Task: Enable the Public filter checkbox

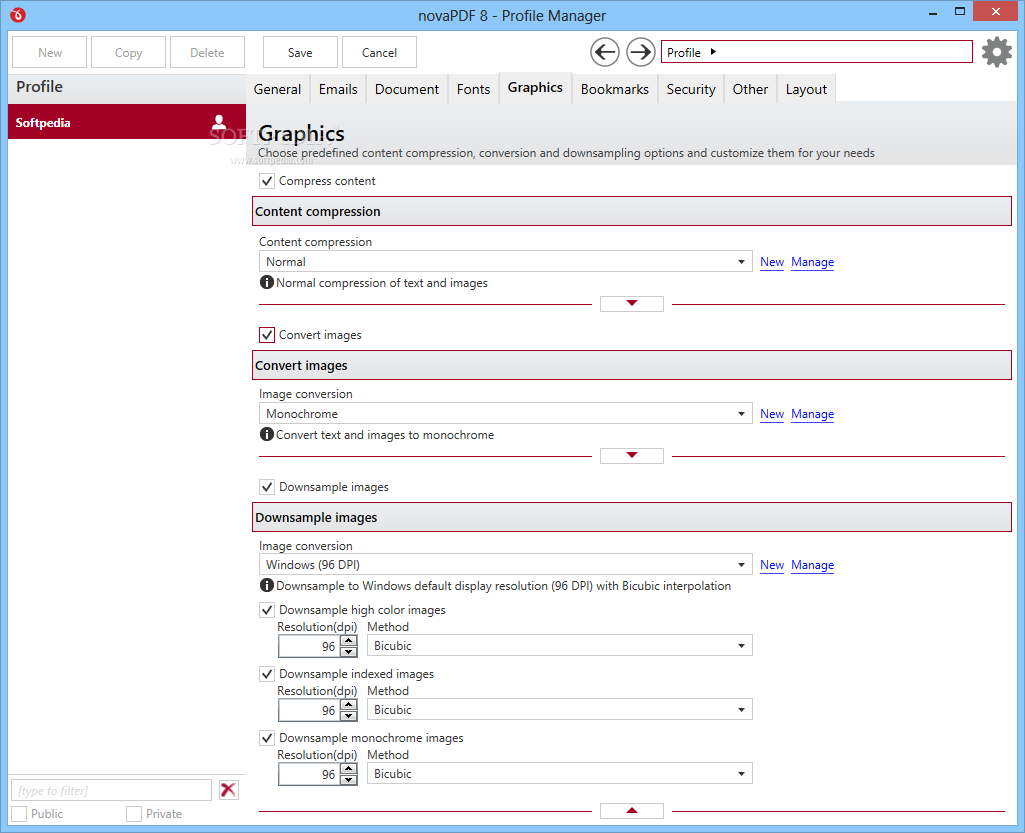Action: point(20,814)
